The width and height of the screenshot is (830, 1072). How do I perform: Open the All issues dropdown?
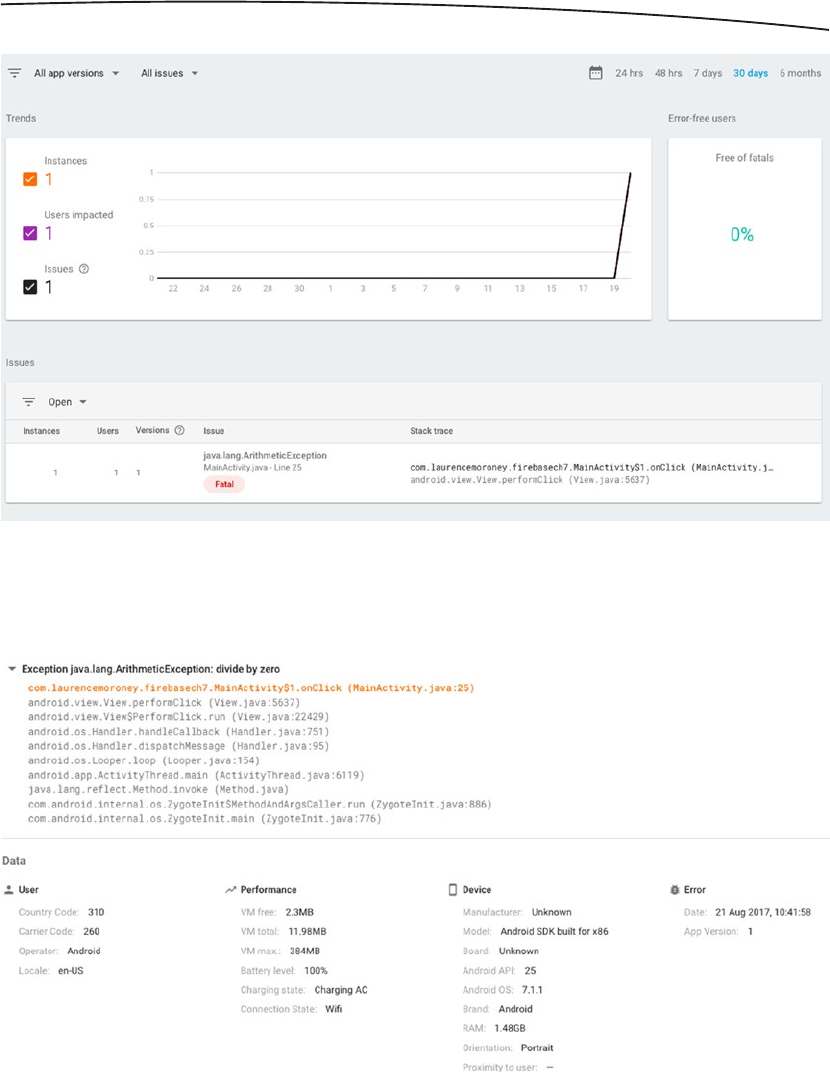(x=169, y=73)
